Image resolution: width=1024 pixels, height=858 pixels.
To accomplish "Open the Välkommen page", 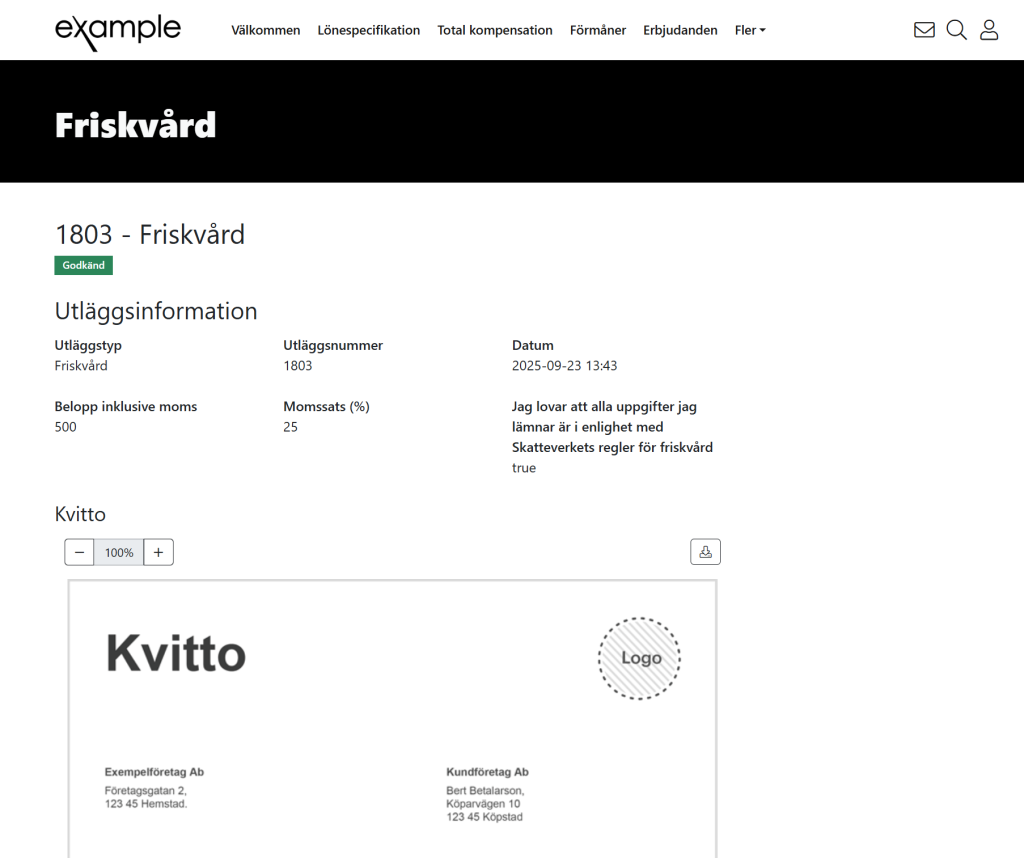I will pyautogui.click(x=265, y=30).
